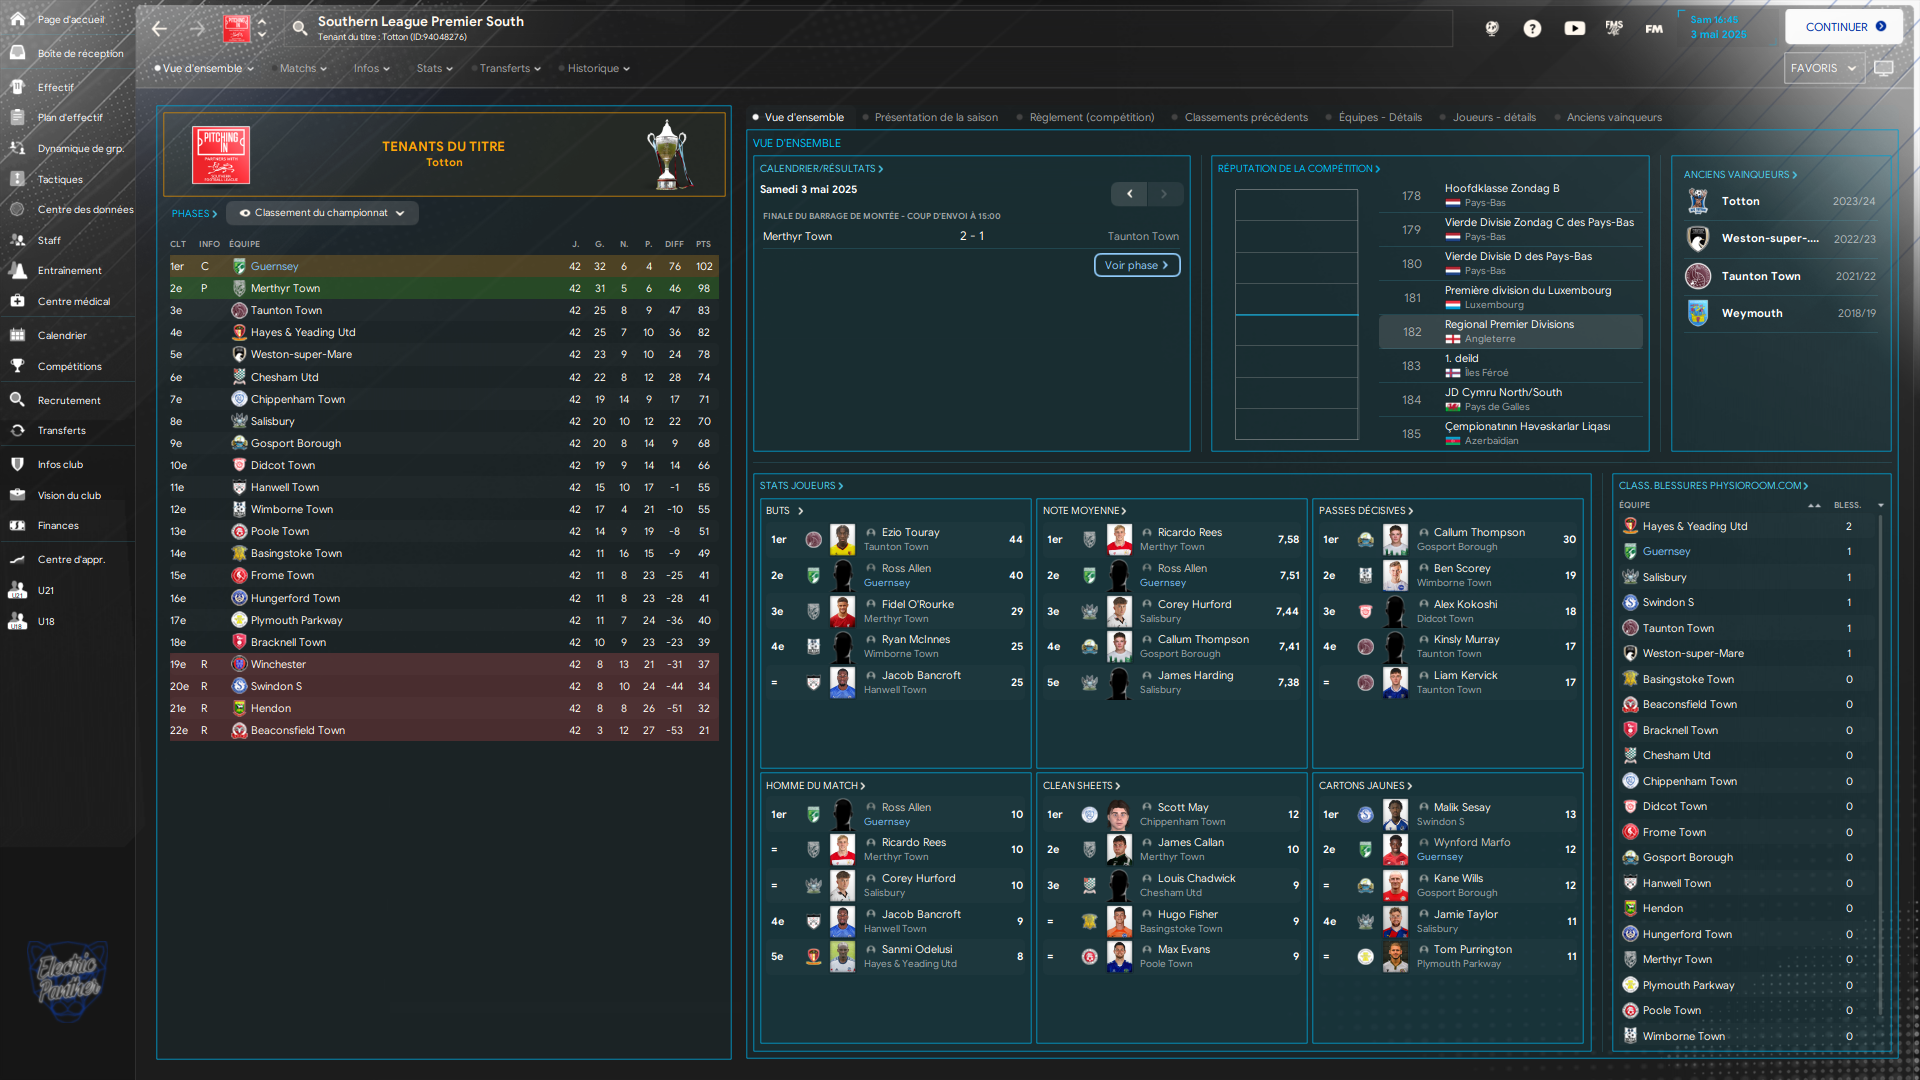Screen dimensions: 1920x1080
Task: Go back with the left arrow icon
Action: pyautogui.click(x=160, y=28)
